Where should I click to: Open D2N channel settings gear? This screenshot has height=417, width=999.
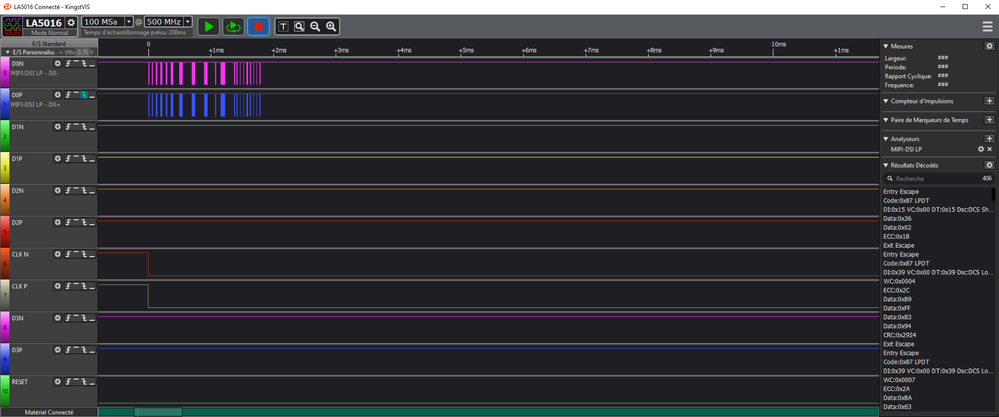57,190
